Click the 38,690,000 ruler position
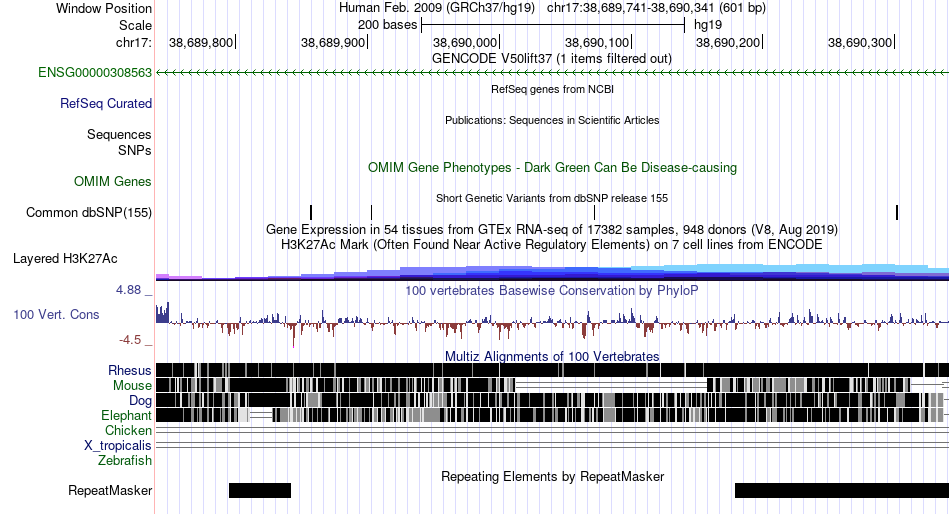This screenshot has width=950, height=514. pos(465,42)
